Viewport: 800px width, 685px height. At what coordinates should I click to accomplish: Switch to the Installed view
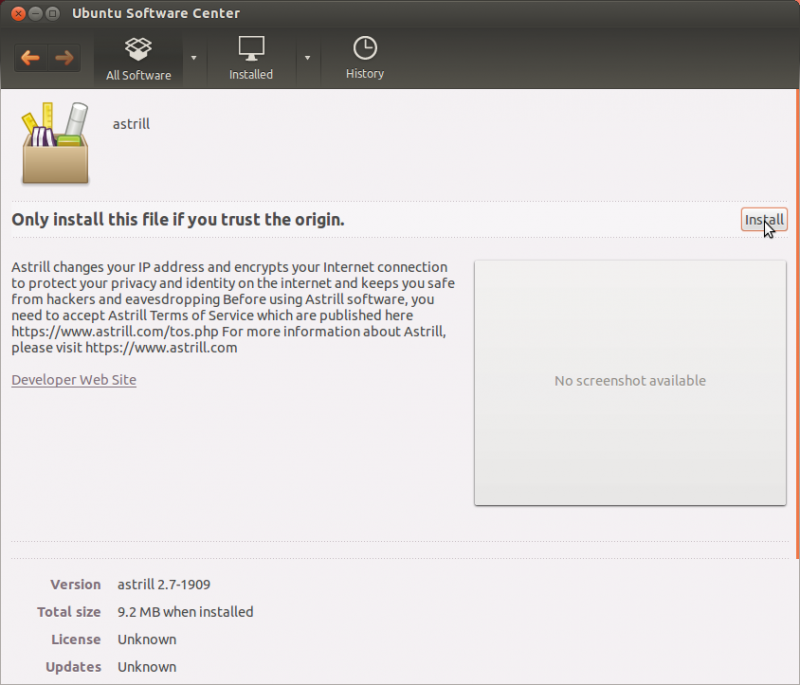pos(251,59)
